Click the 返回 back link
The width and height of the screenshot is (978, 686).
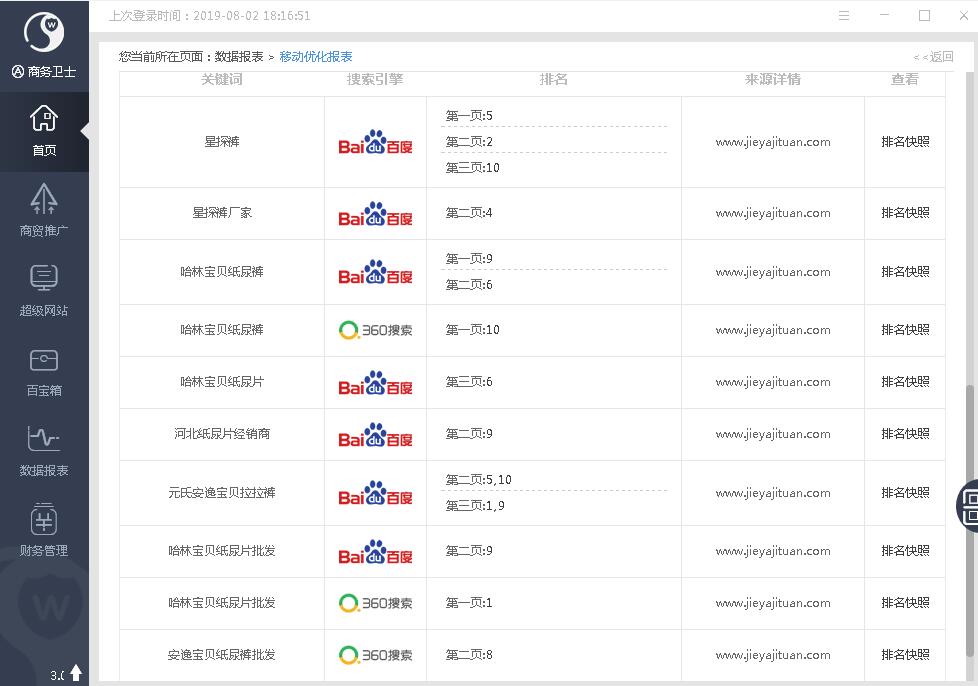point(934,57)
